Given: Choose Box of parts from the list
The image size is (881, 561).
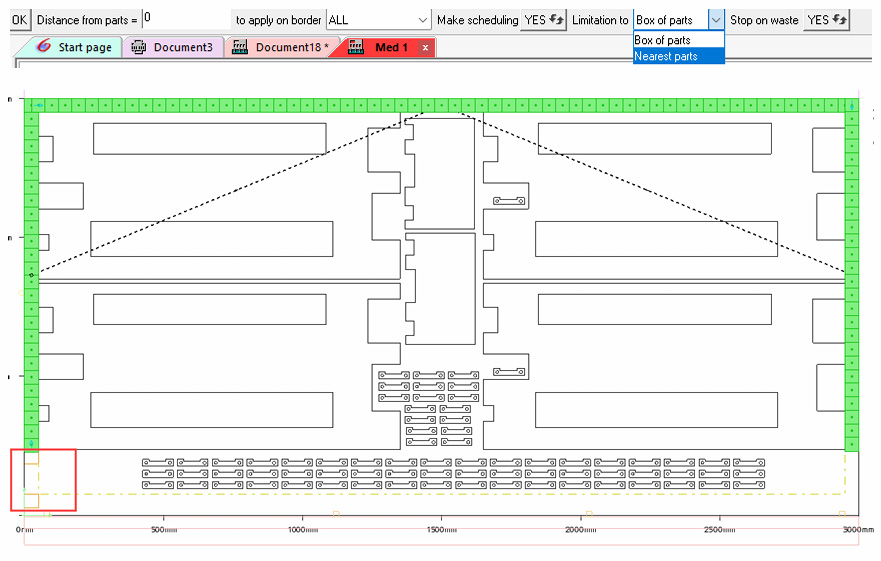Looking at the screenshot, I should tap(679, 40).
